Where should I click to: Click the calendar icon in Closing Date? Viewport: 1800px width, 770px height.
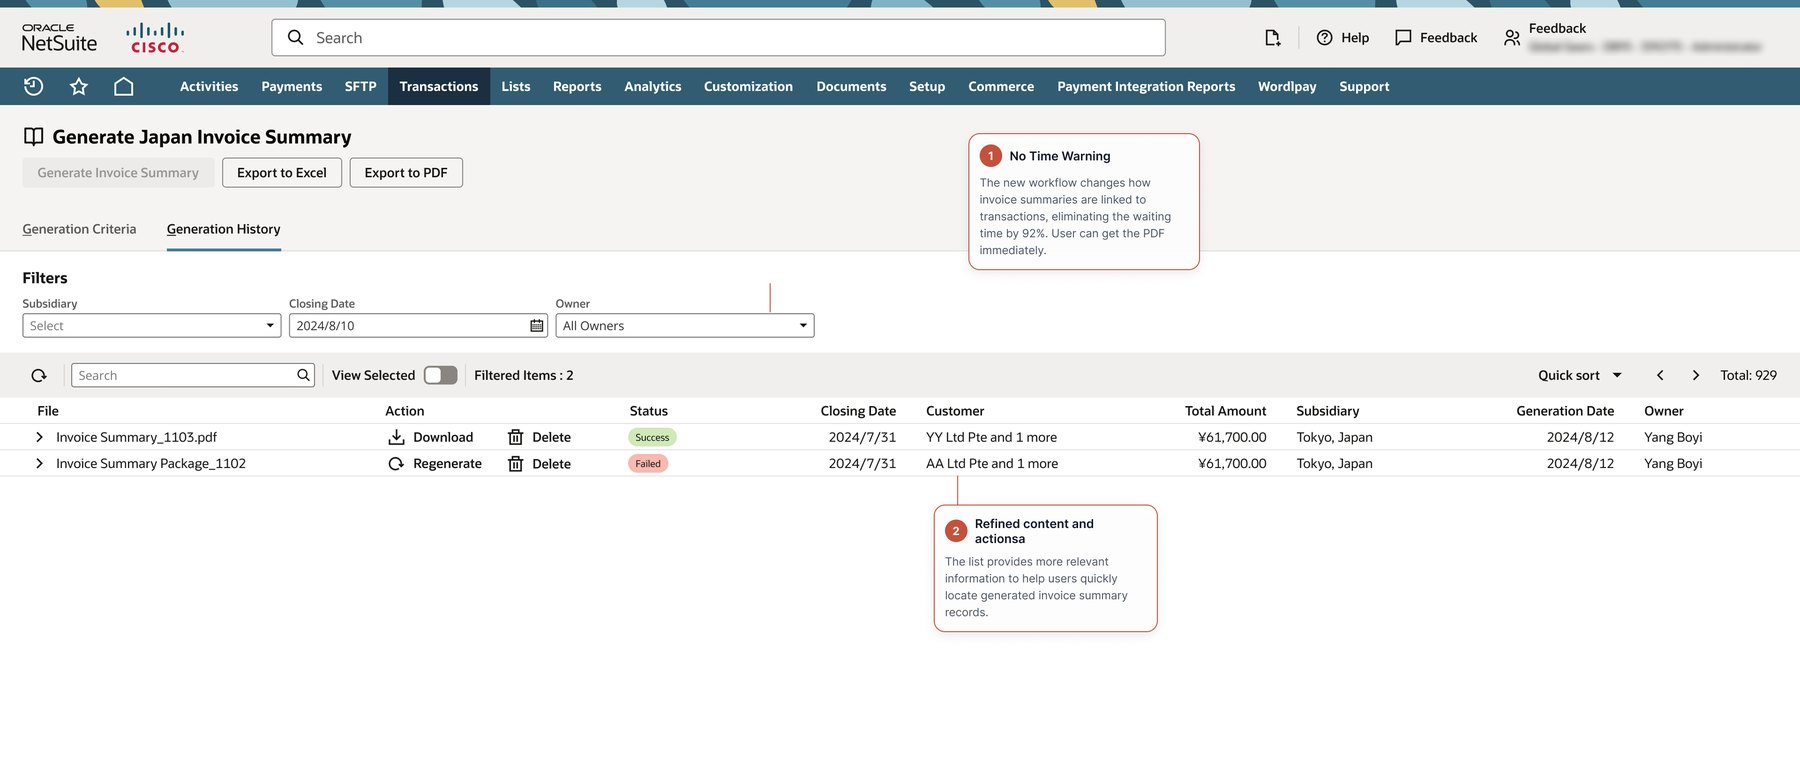(x=537, y=326)
